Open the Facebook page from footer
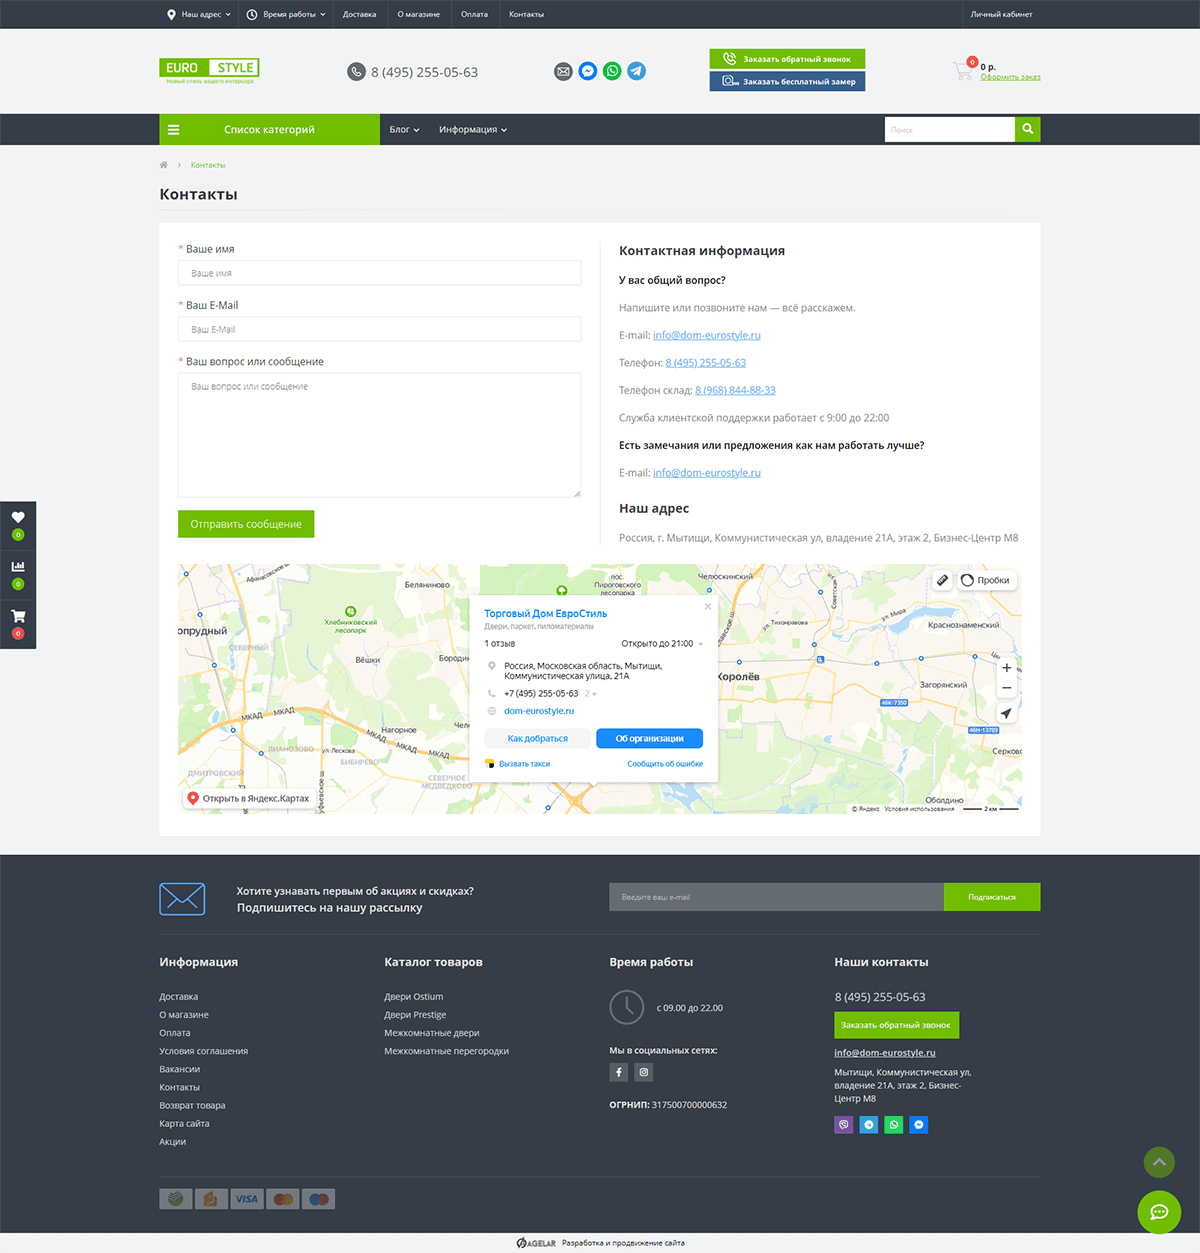 pyautogui.click(x=619, y=1072)
